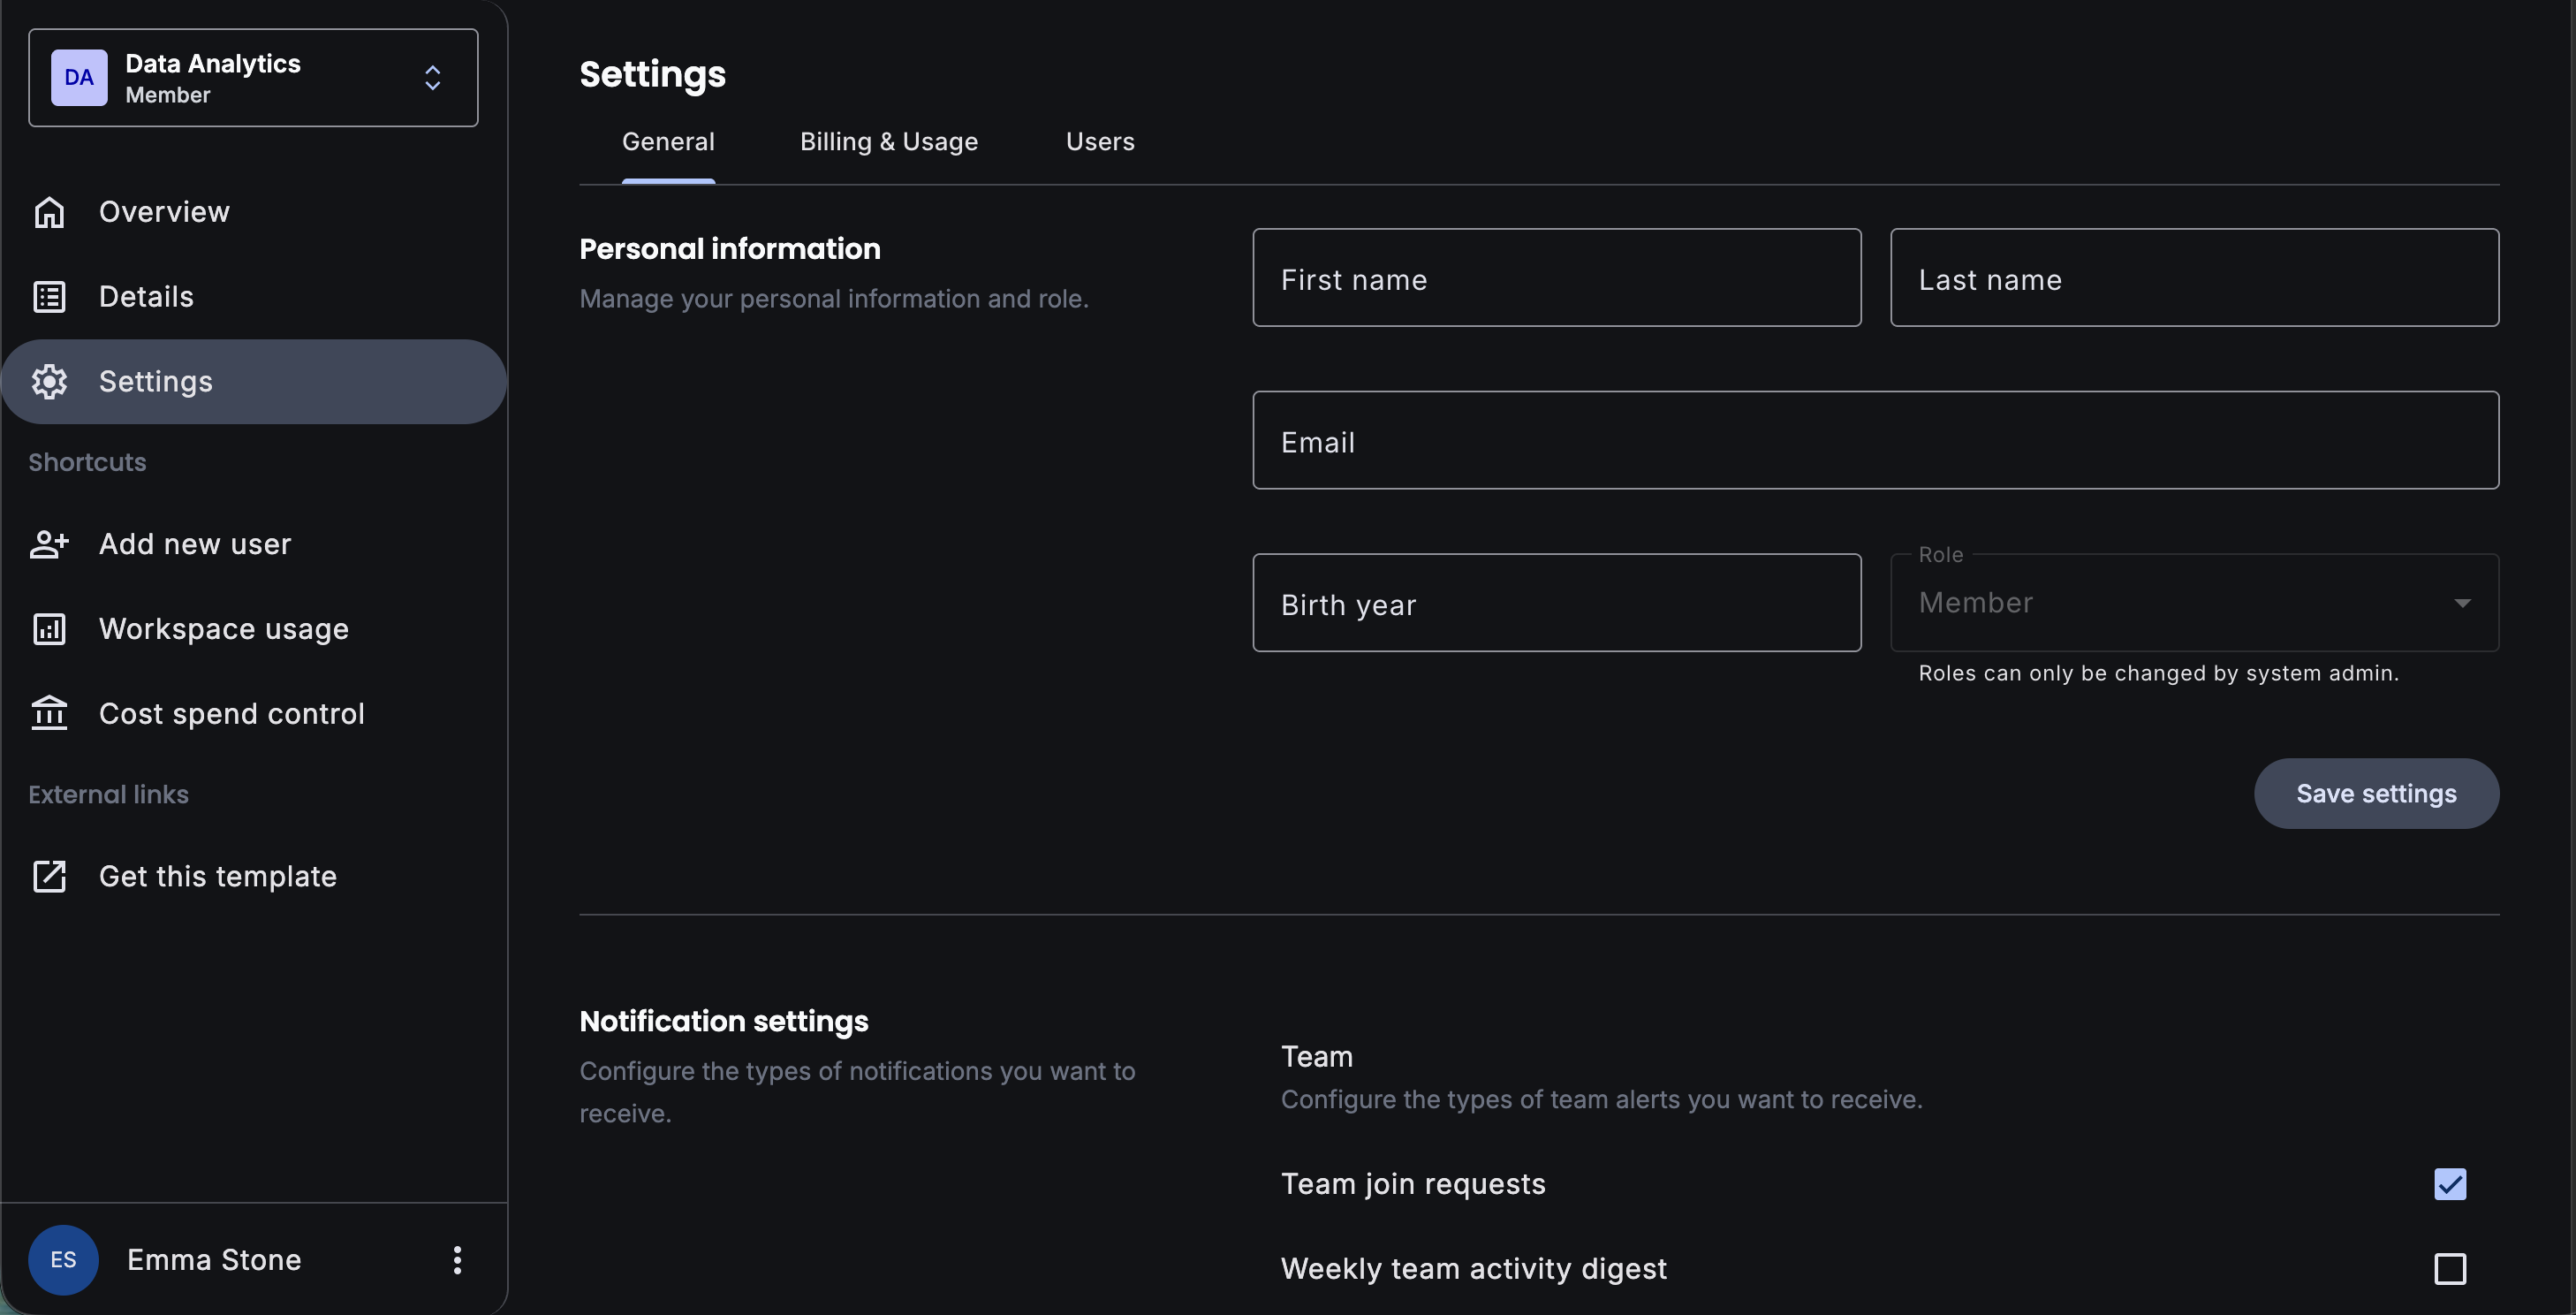Image resolution: width=2576 pixels, height=1315 pixels.
Task: Switch to the Billing & Usage tab
Action: coord(888,142)
